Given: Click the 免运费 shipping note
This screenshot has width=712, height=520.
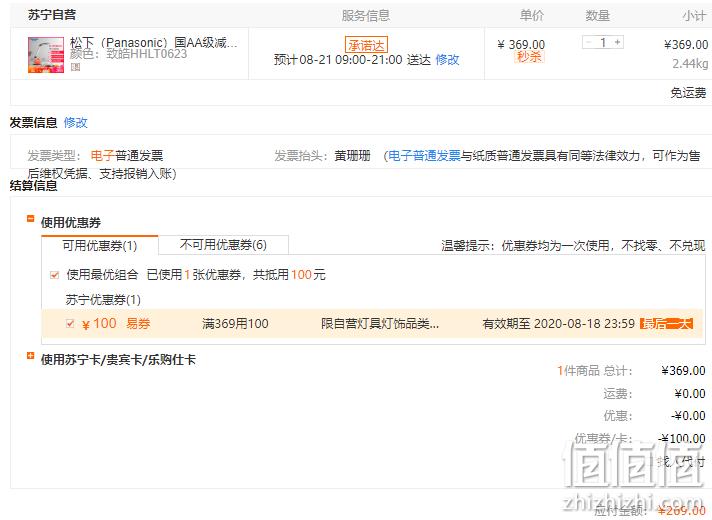Looking at the screenshot, I should coord(688,93).
